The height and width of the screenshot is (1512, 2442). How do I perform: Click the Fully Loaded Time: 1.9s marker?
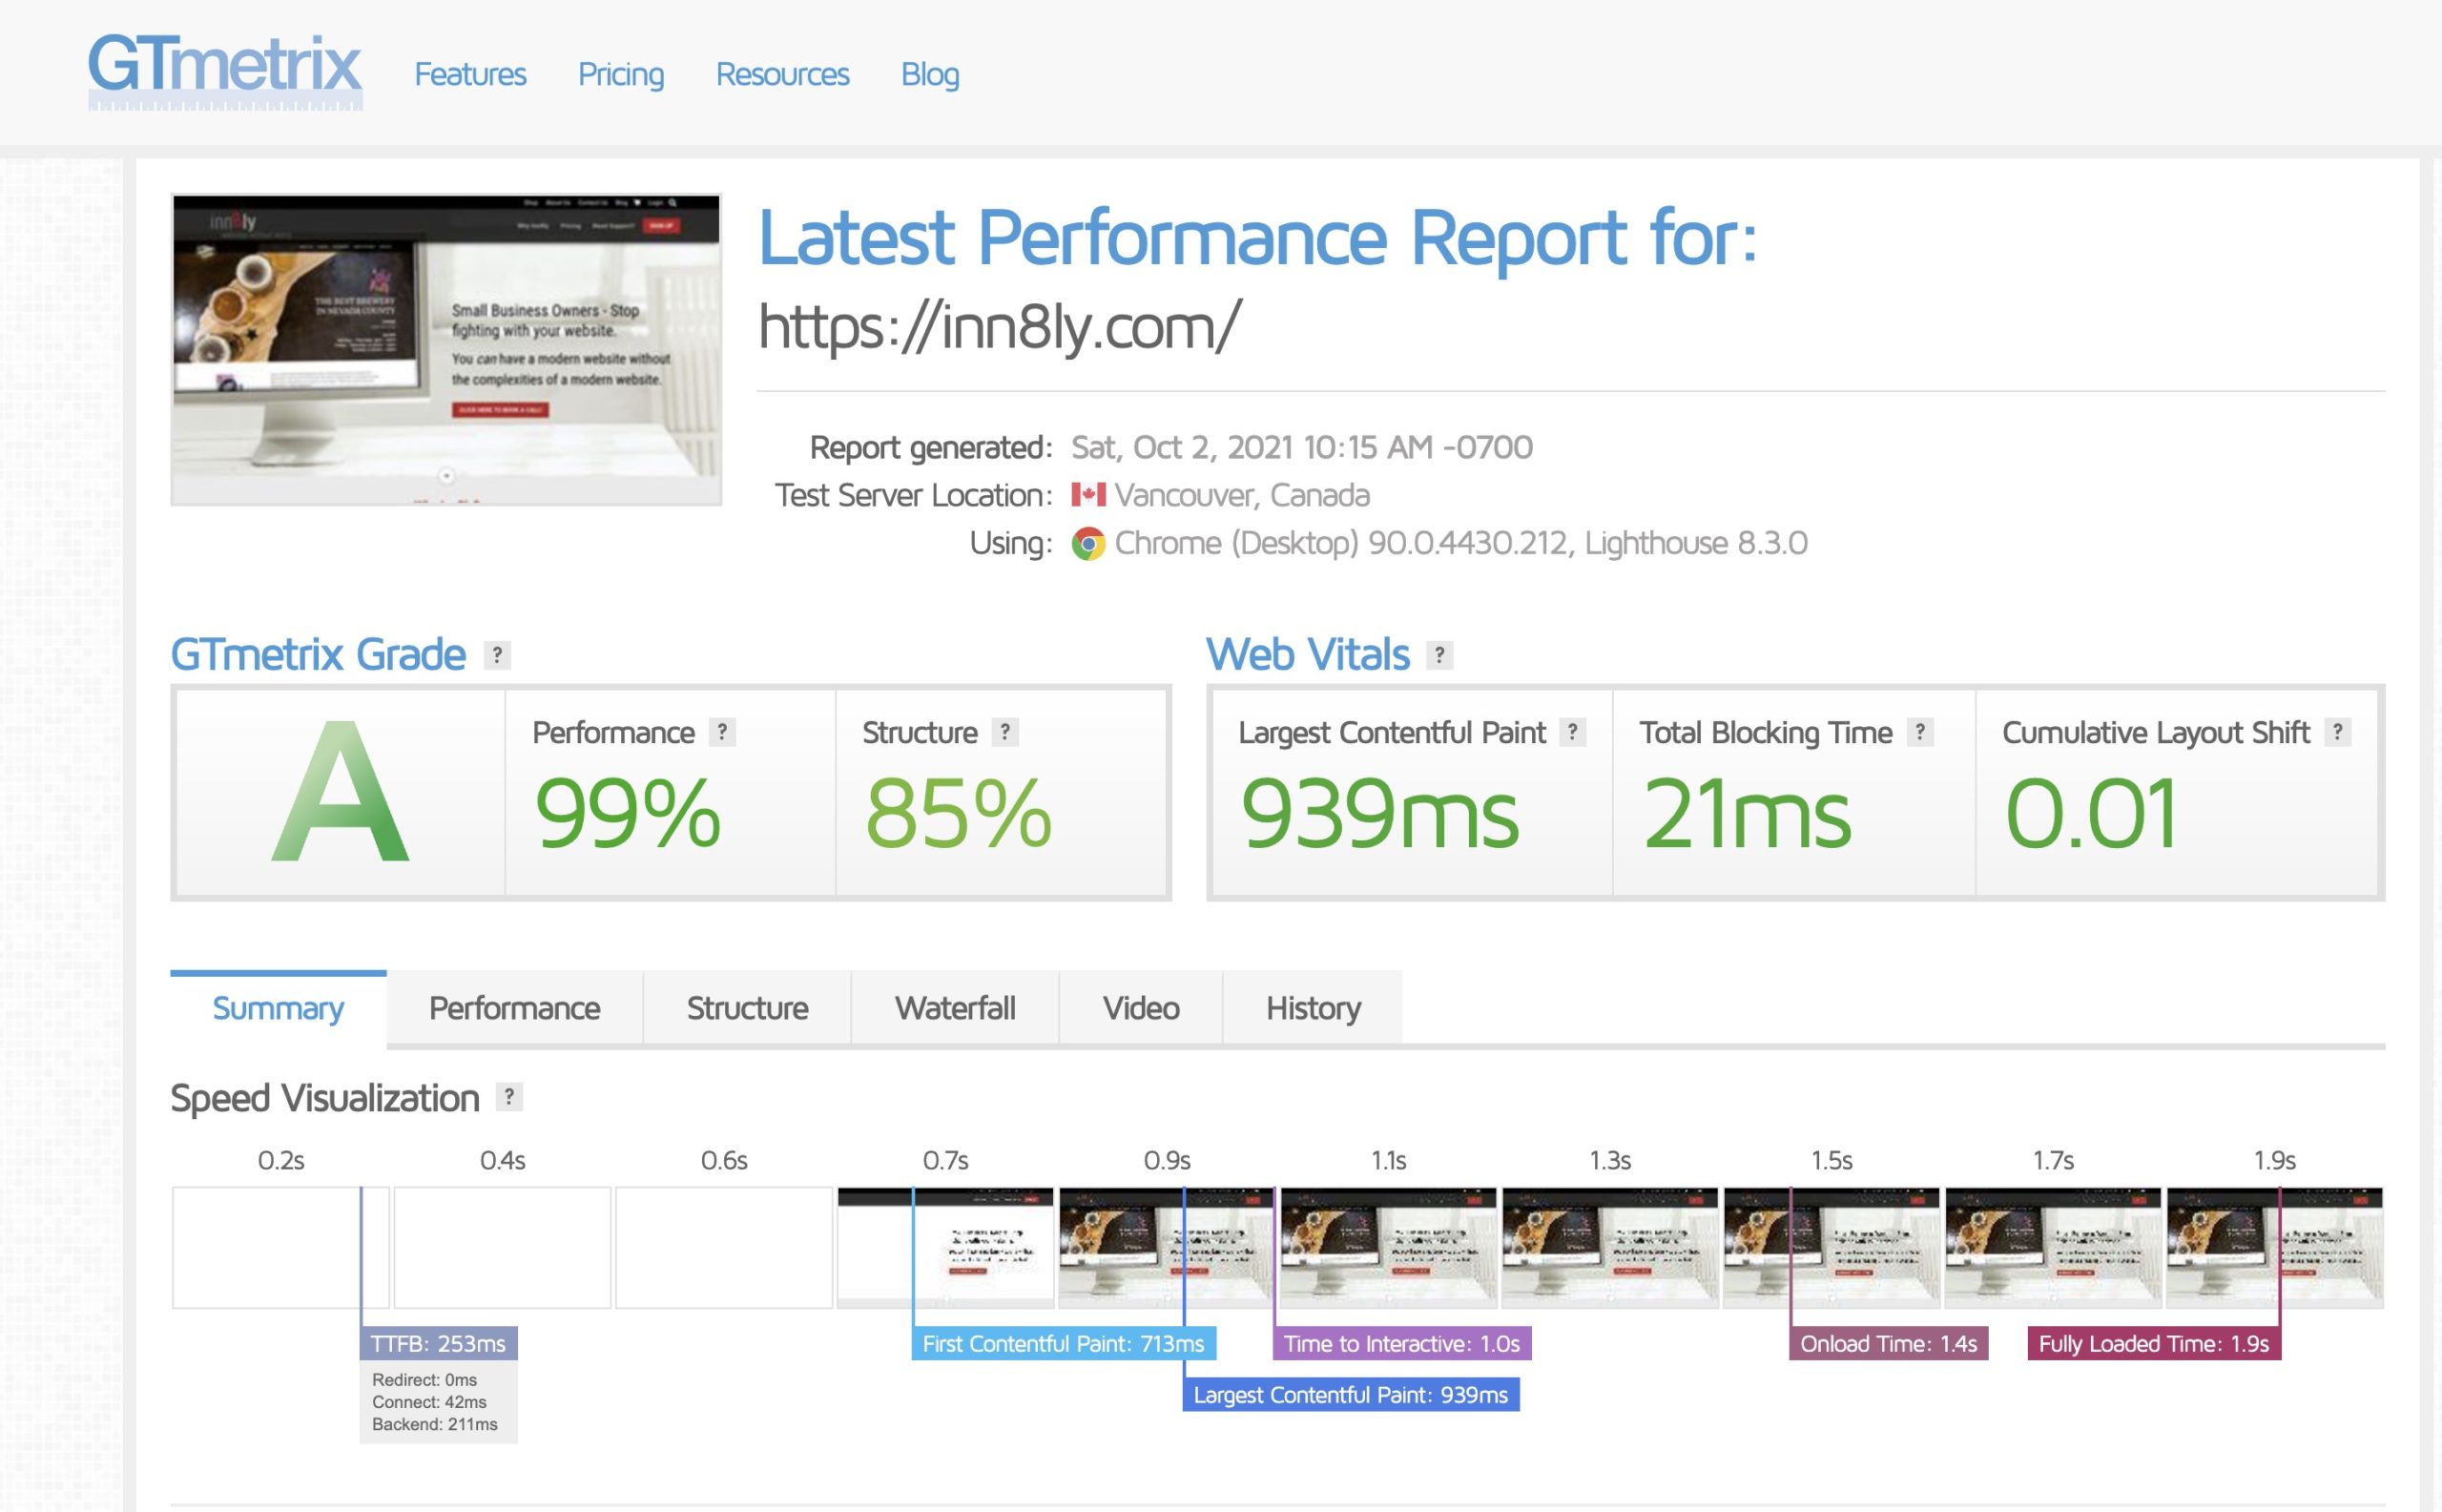coord(2153,1343)
